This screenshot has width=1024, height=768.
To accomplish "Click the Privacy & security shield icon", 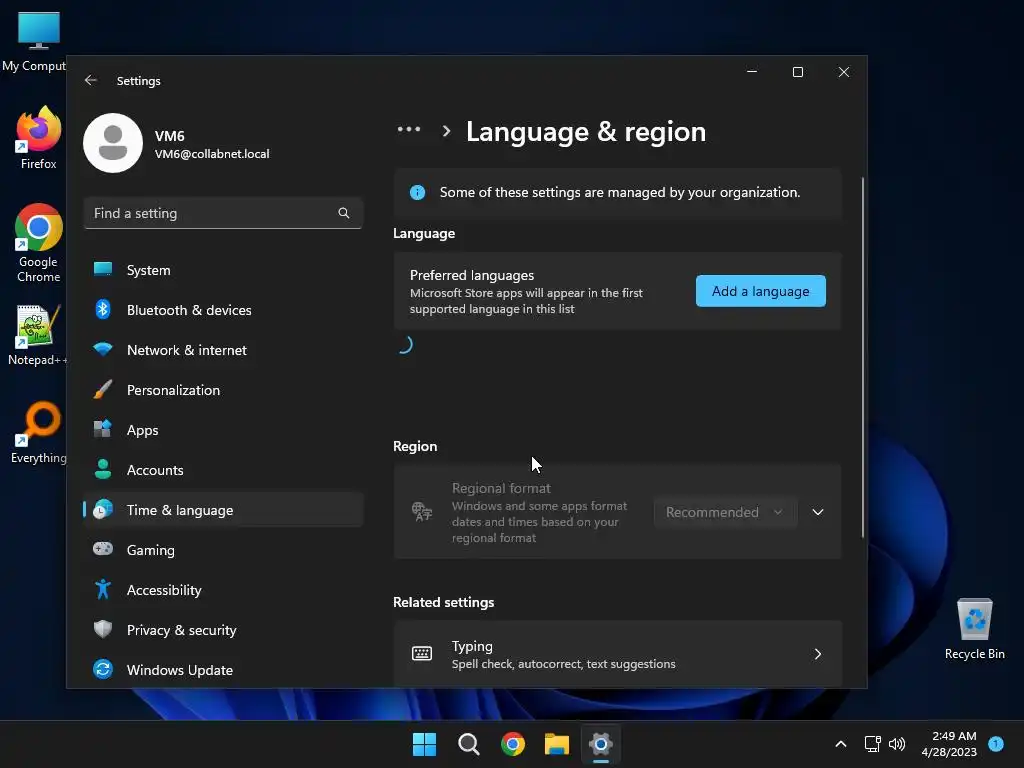I will (x=103, y=629).
